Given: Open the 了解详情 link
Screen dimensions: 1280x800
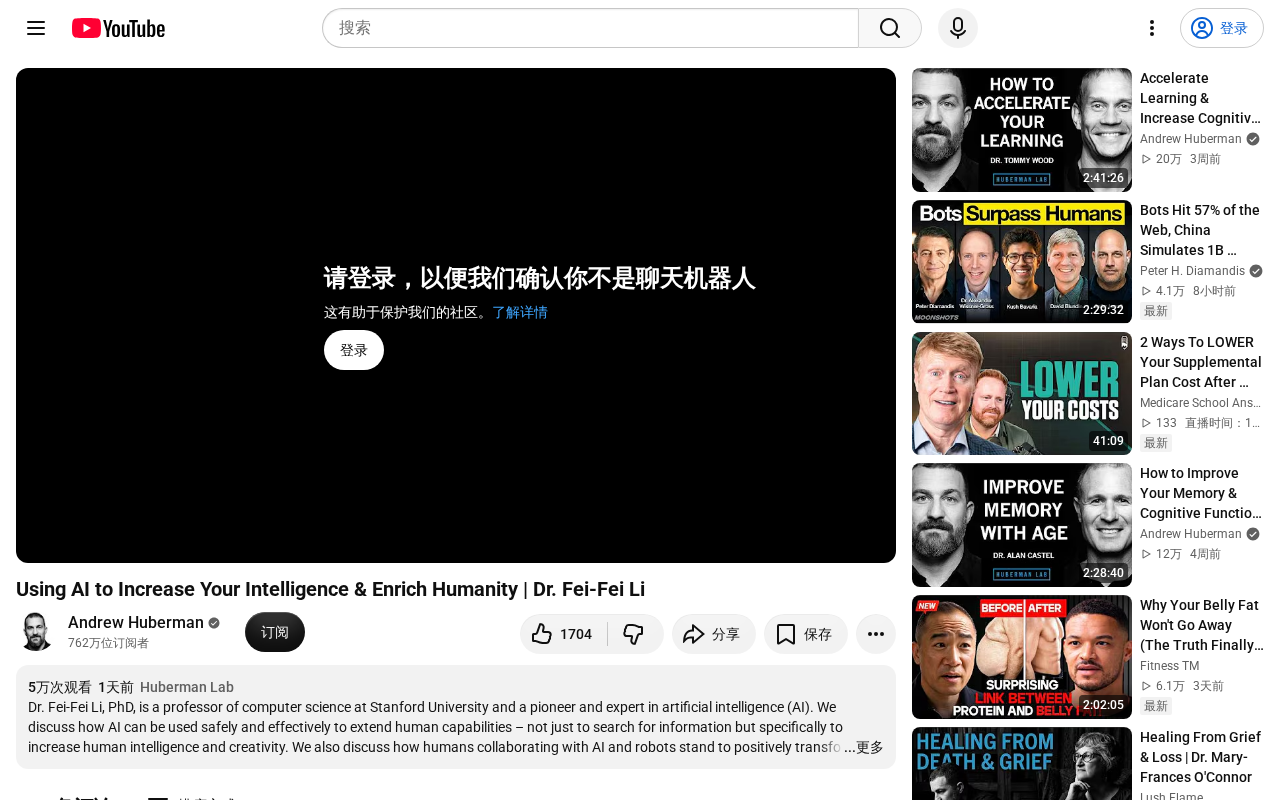Looking at the screenshot, I should click(520, 312).
